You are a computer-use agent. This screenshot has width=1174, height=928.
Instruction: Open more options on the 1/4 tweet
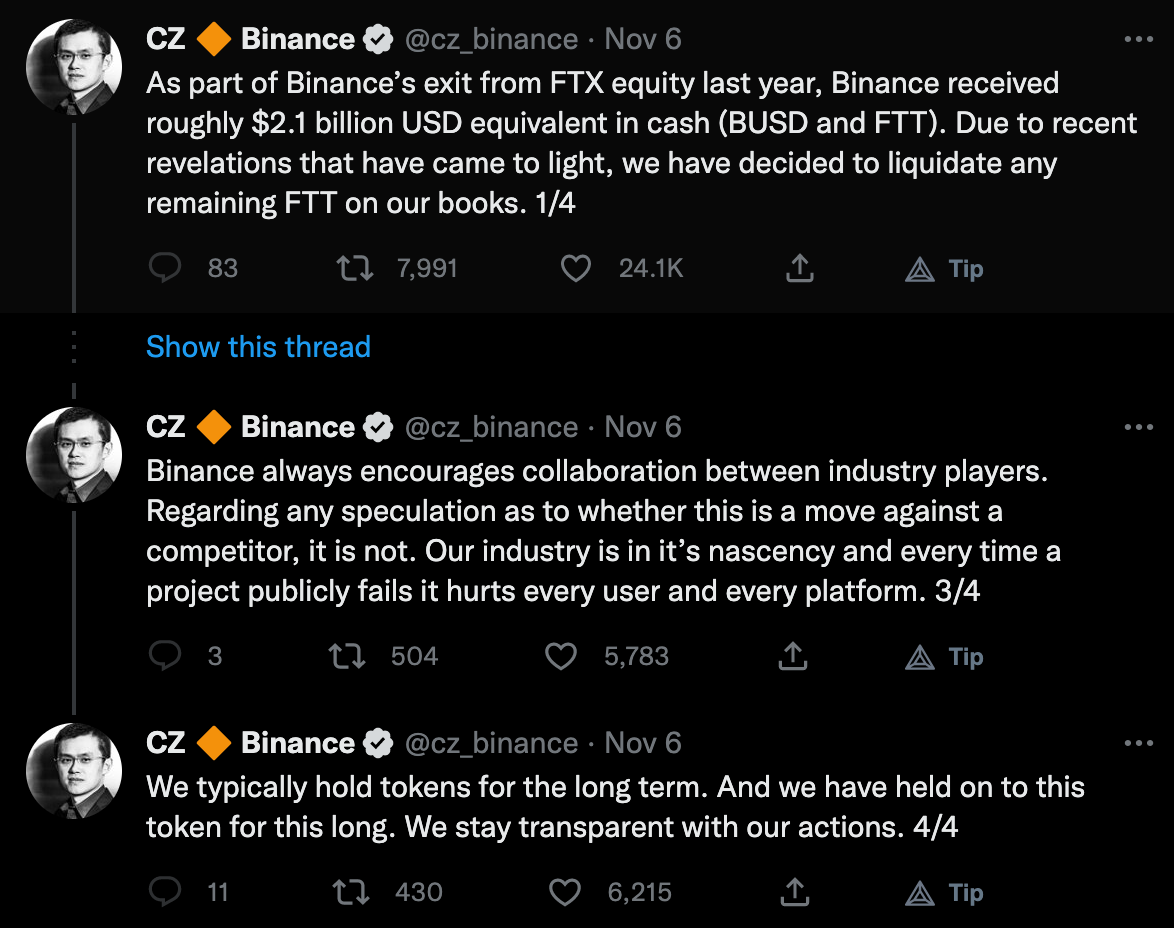(x=1139, y=40)
